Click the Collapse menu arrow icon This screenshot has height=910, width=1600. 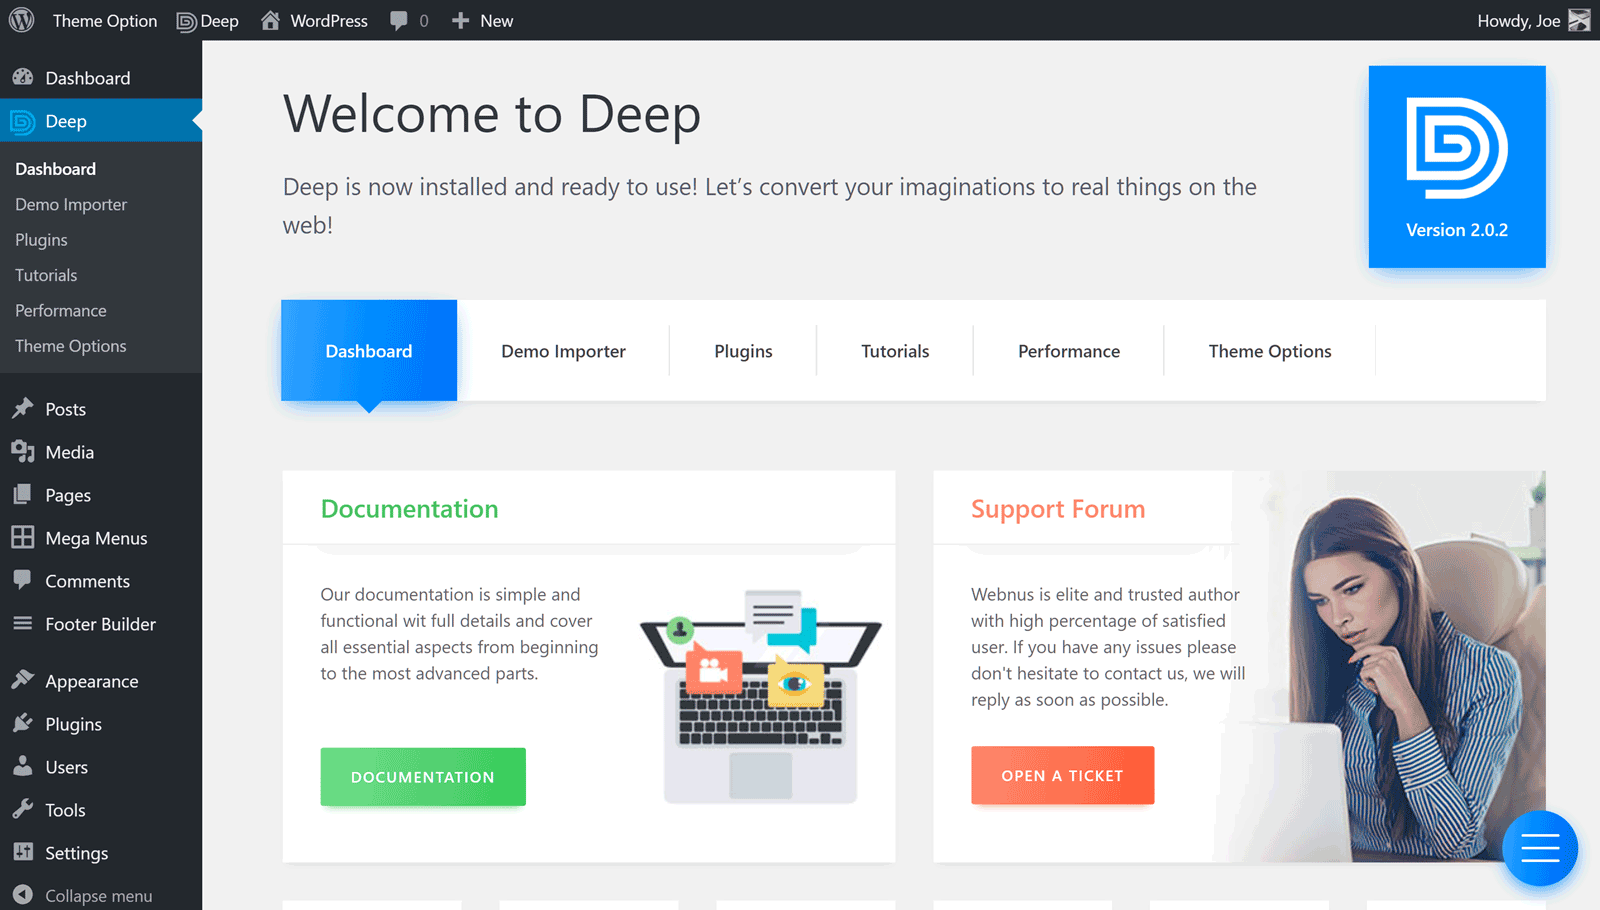(x=23, y=895)
